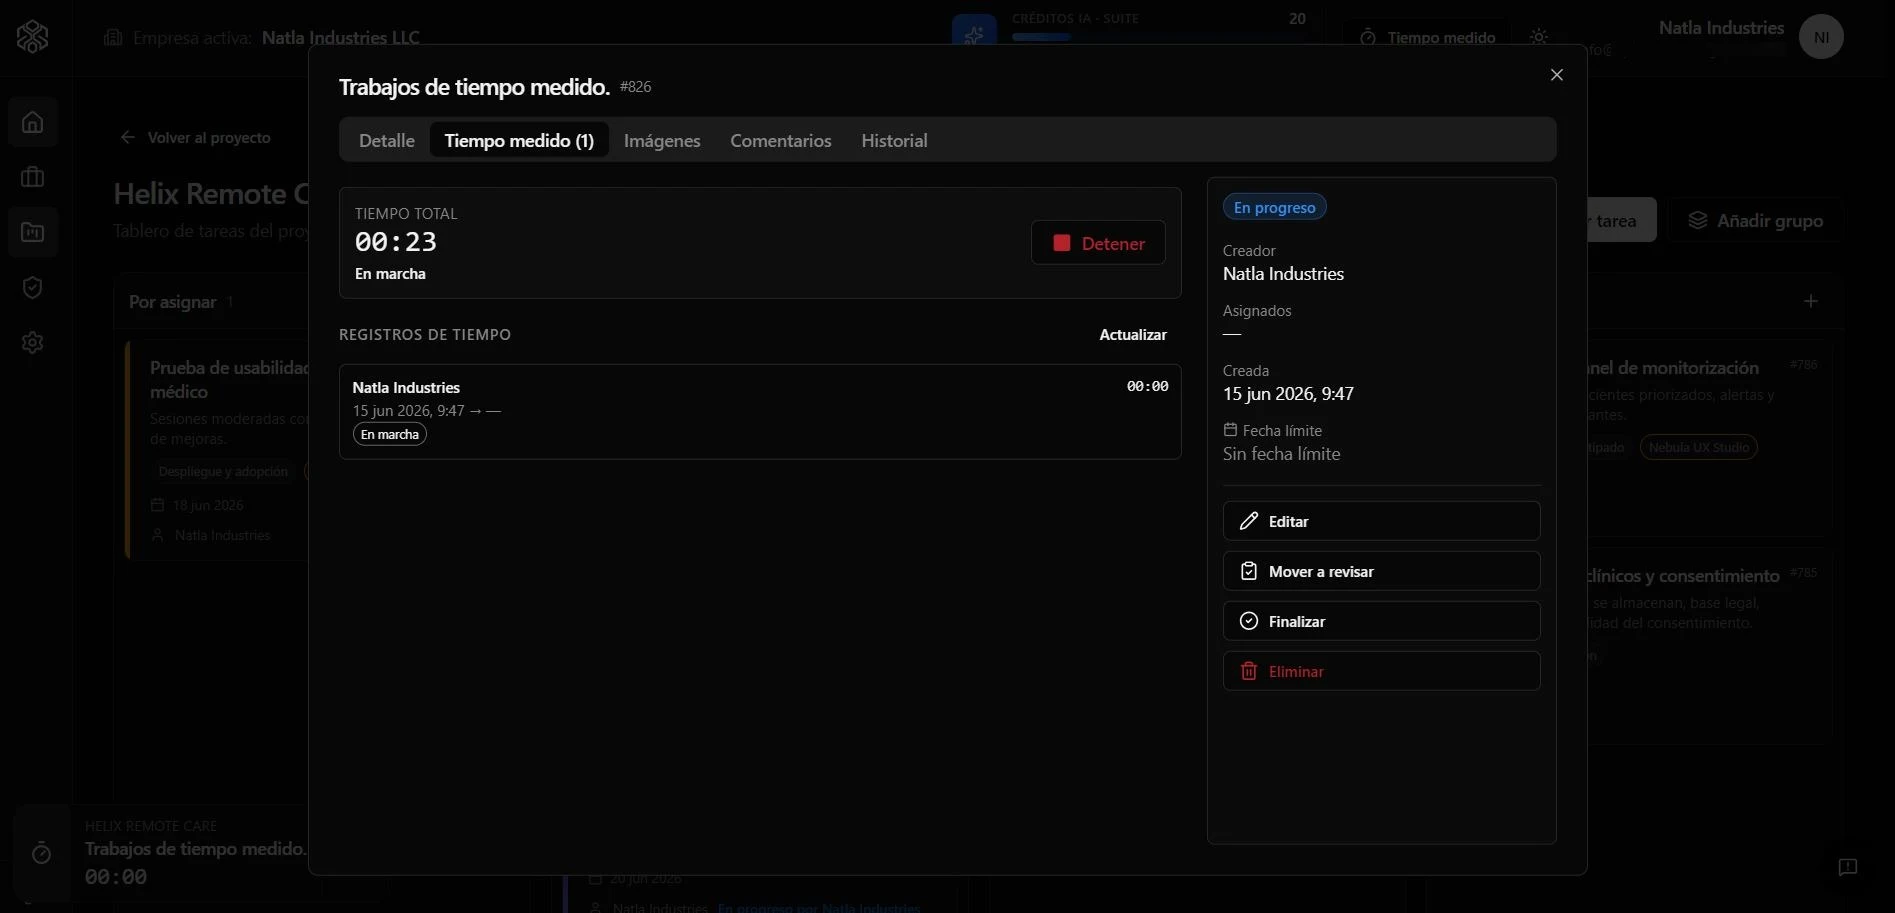Click the Creador value Natla Industries
The height and width of the screenshot is (913, 1895).
coord(1283,274)
